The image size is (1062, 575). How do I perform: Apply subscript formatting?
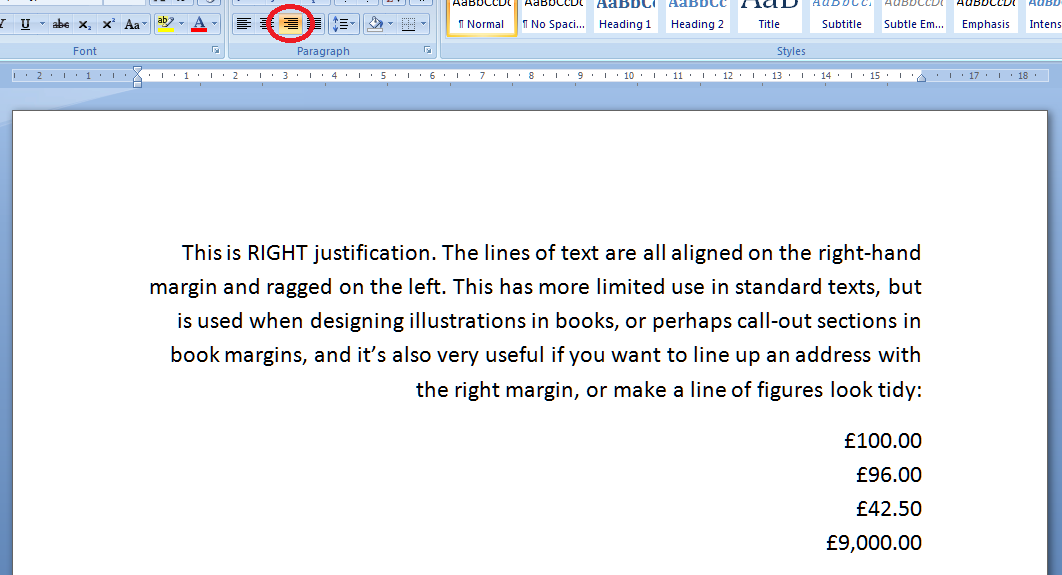tap(85, 23)
